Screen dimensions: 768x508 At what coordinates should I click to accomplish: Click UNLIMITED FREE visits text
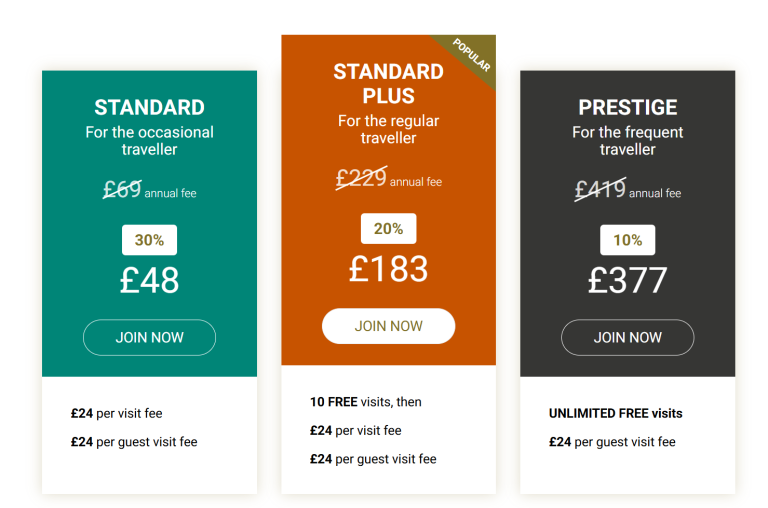coord(615,413)
